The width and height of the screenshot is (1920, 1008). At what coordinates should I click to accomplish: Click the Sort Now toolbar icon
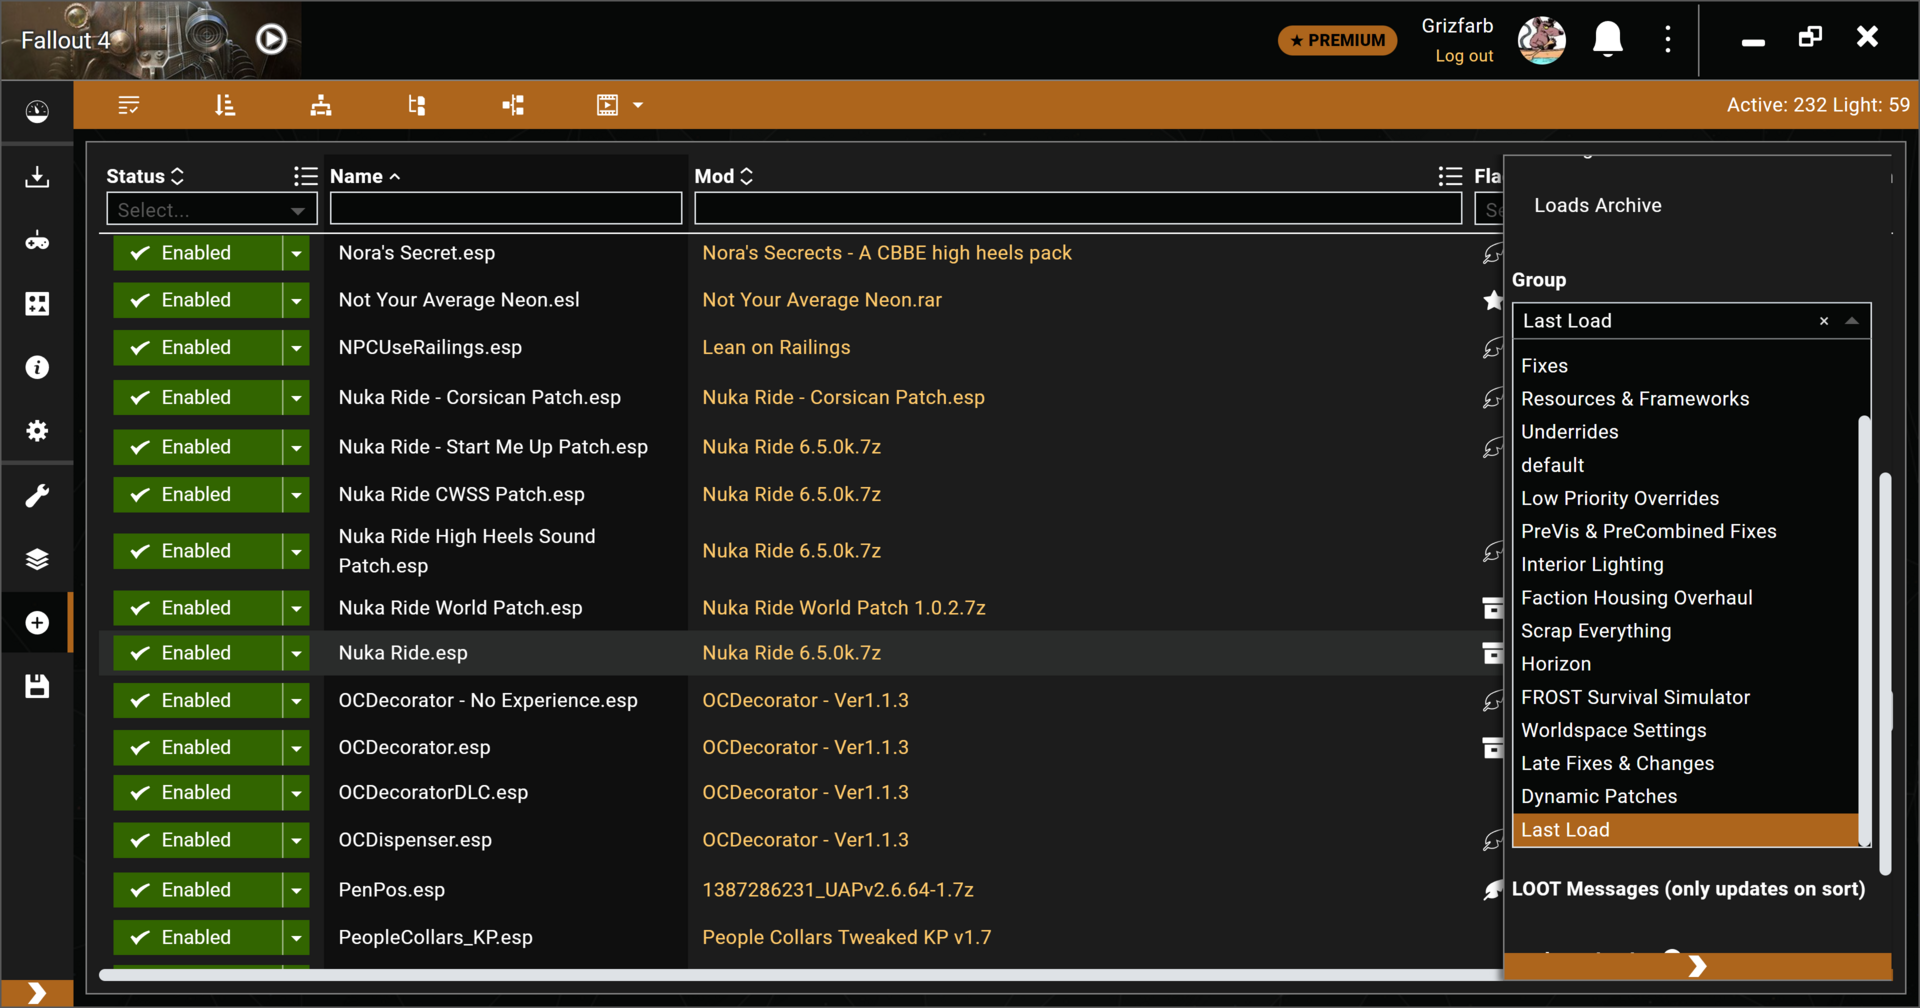225,105
